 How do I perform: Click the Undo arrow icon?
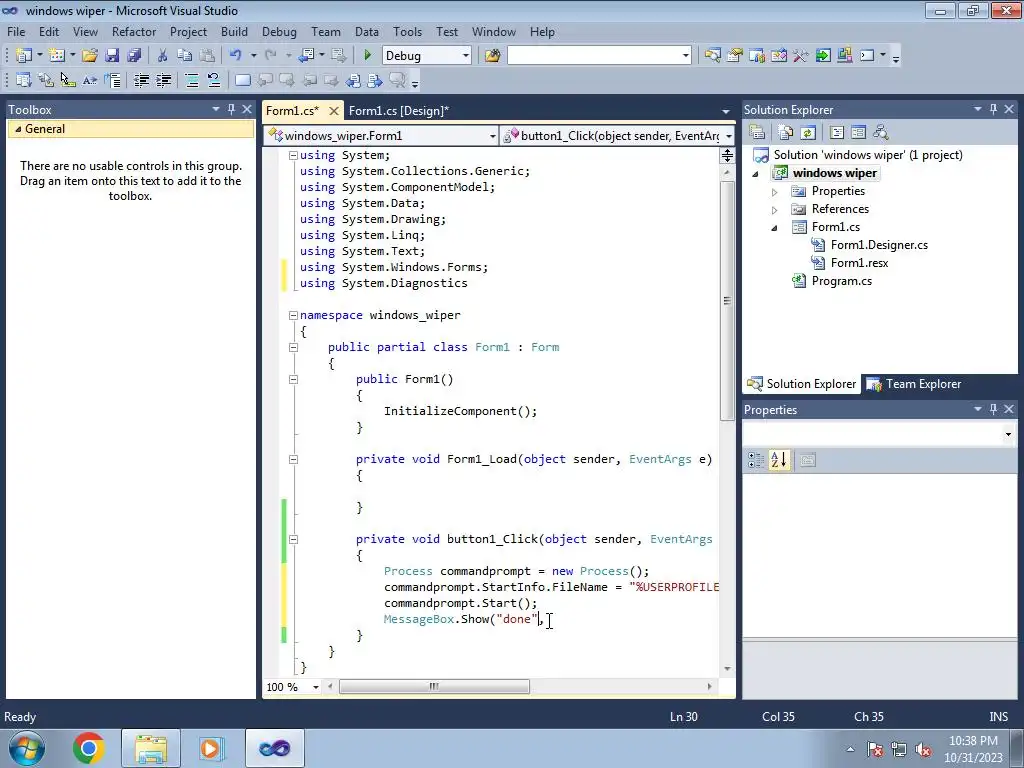point(236,56)
